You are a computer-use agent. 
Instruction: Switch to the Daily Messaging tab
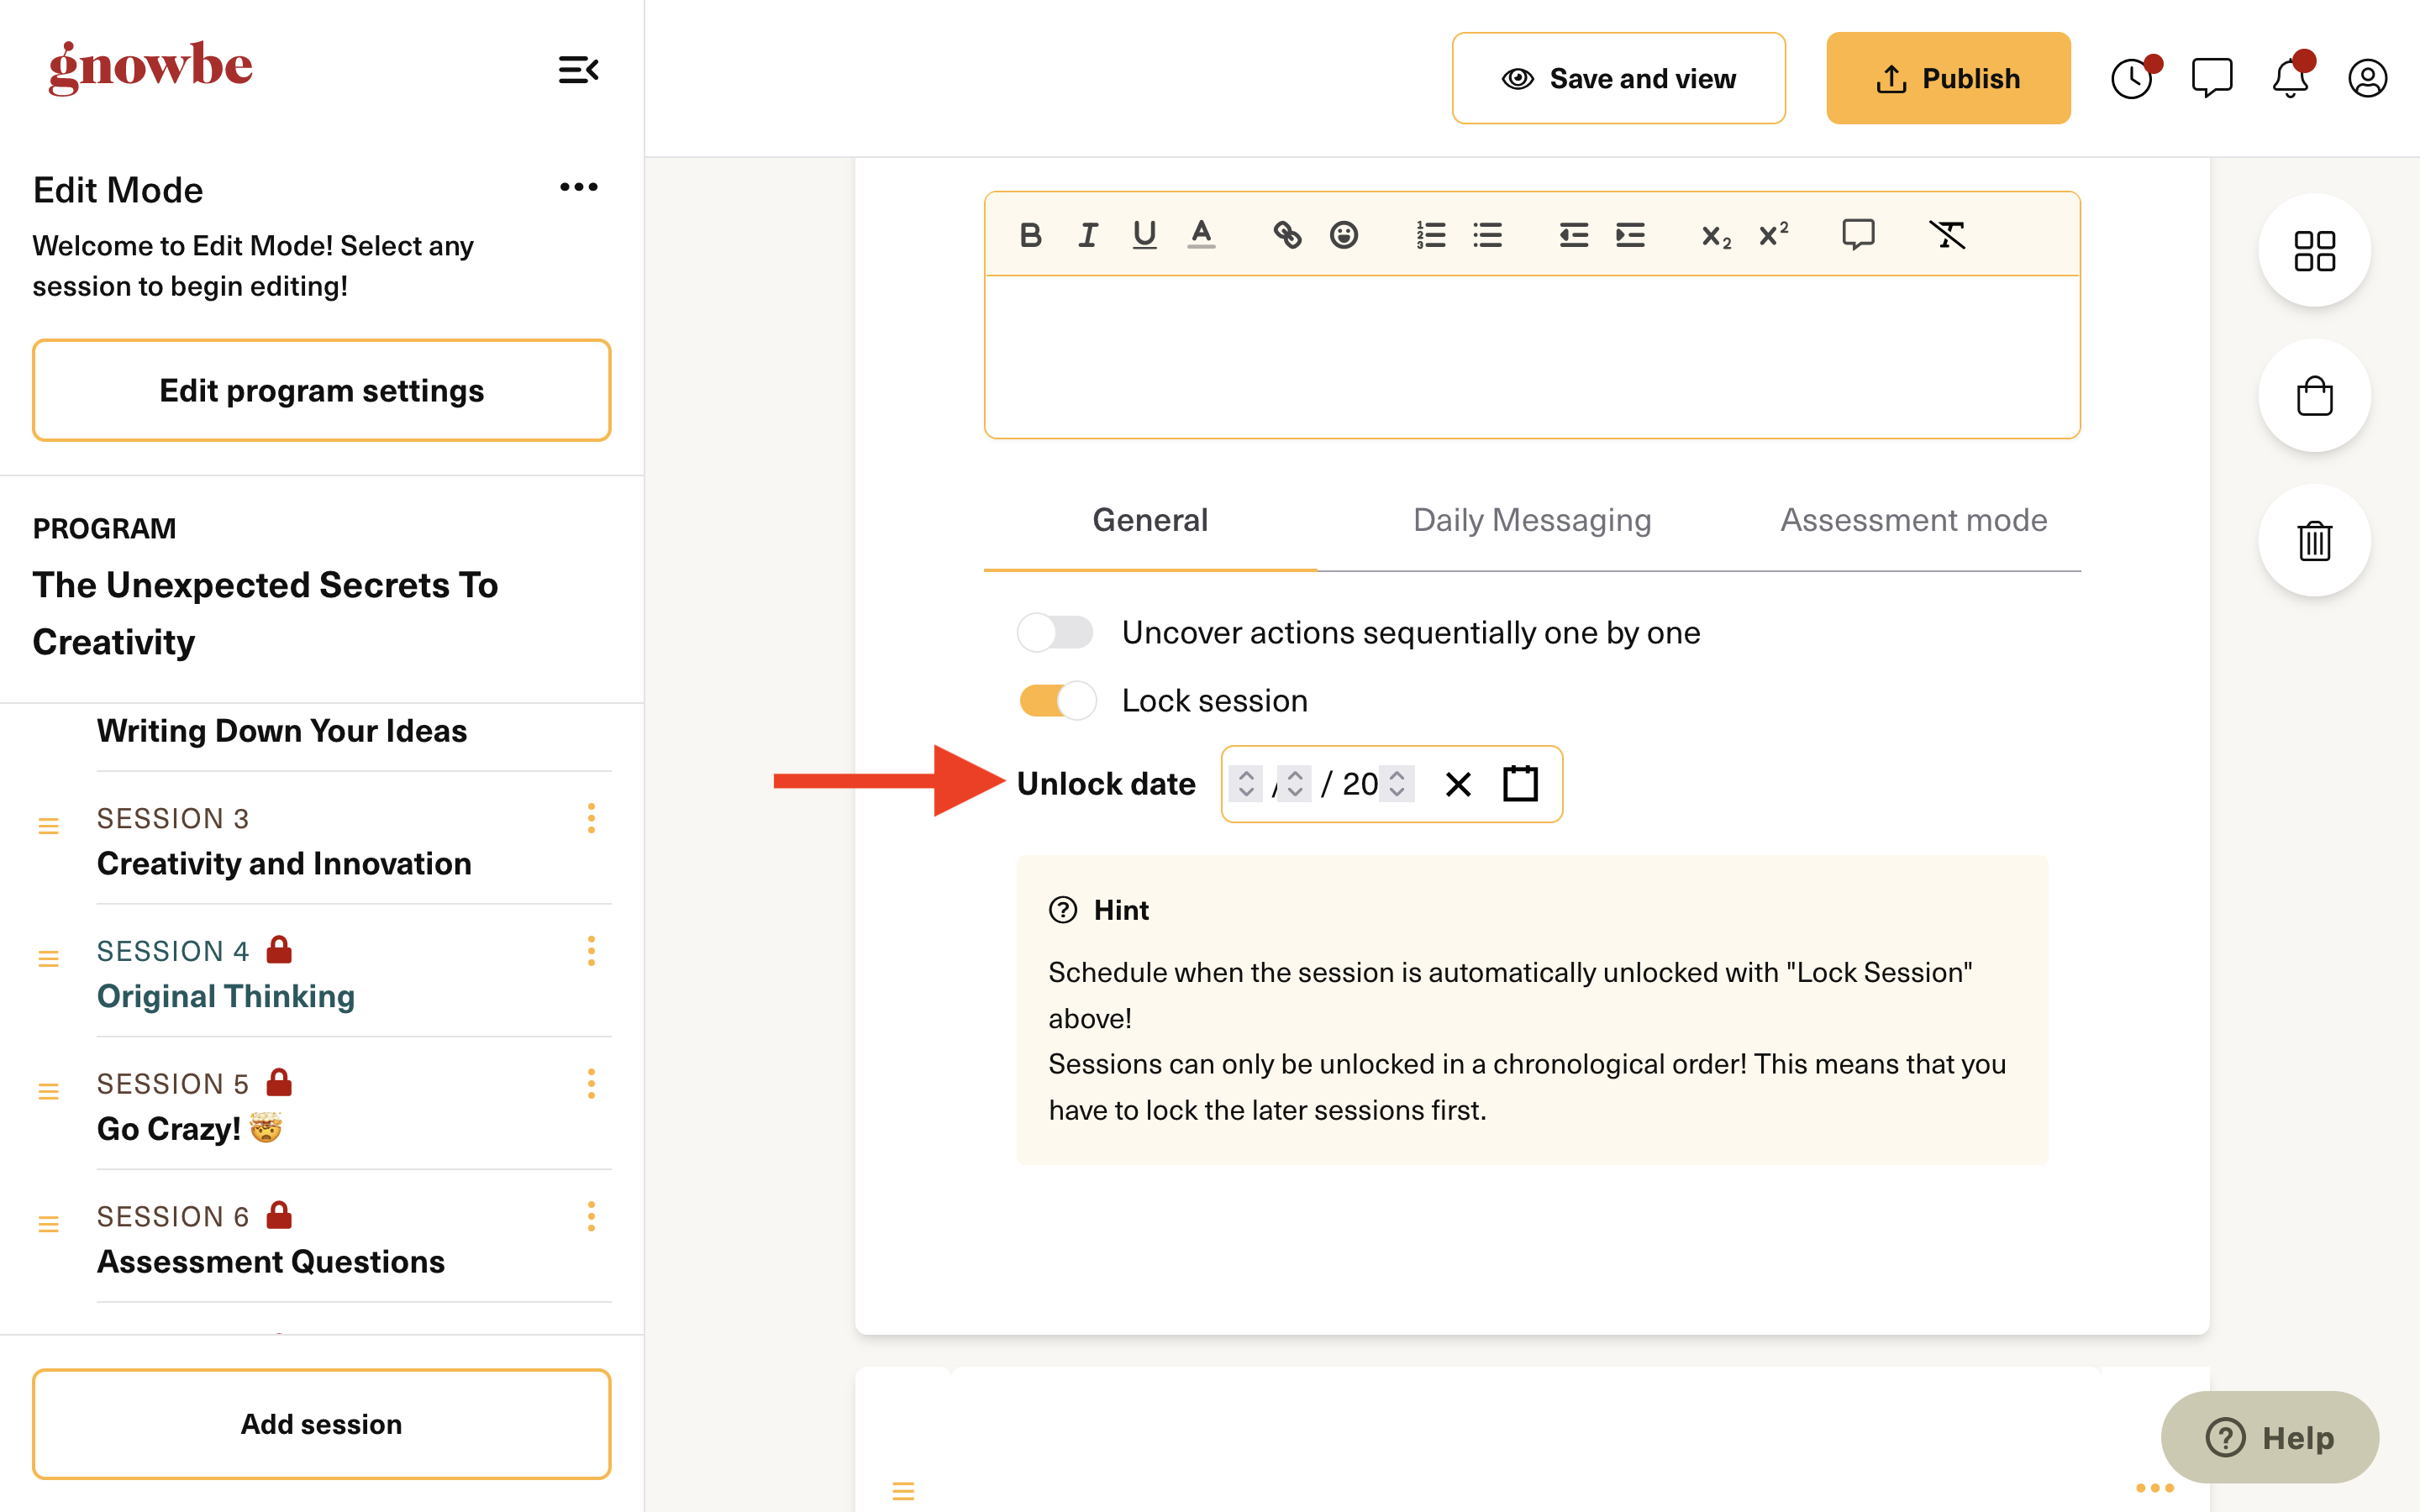pyautogui.click(x=1532, y=520)
